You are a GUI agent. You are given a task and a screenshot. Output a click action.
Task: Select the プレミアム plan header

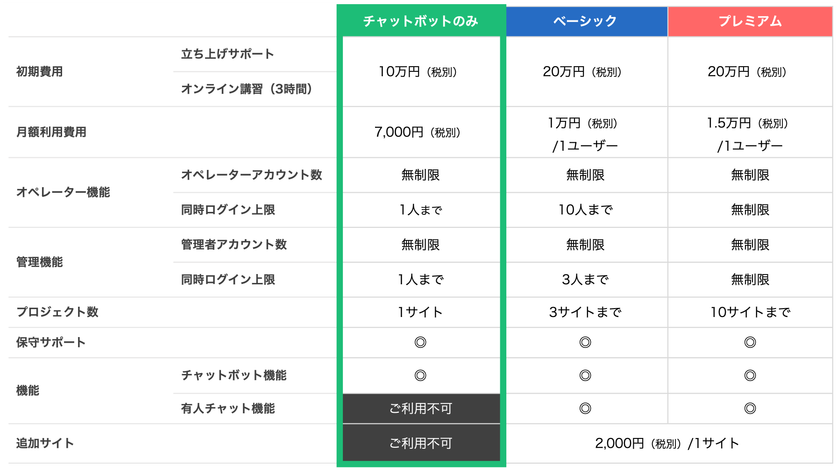click(x=750, y=21)
